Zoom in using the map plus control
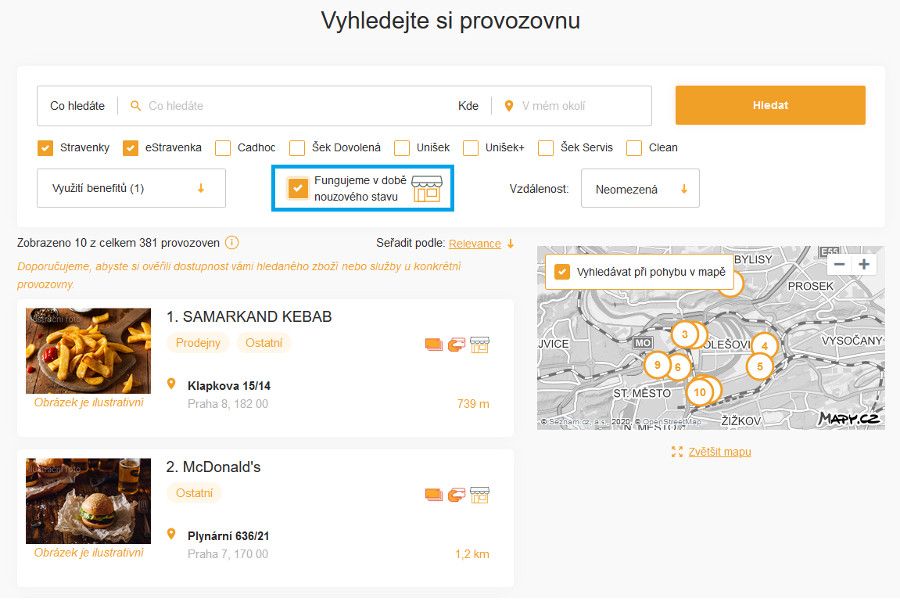 click(x=864, y=264)
